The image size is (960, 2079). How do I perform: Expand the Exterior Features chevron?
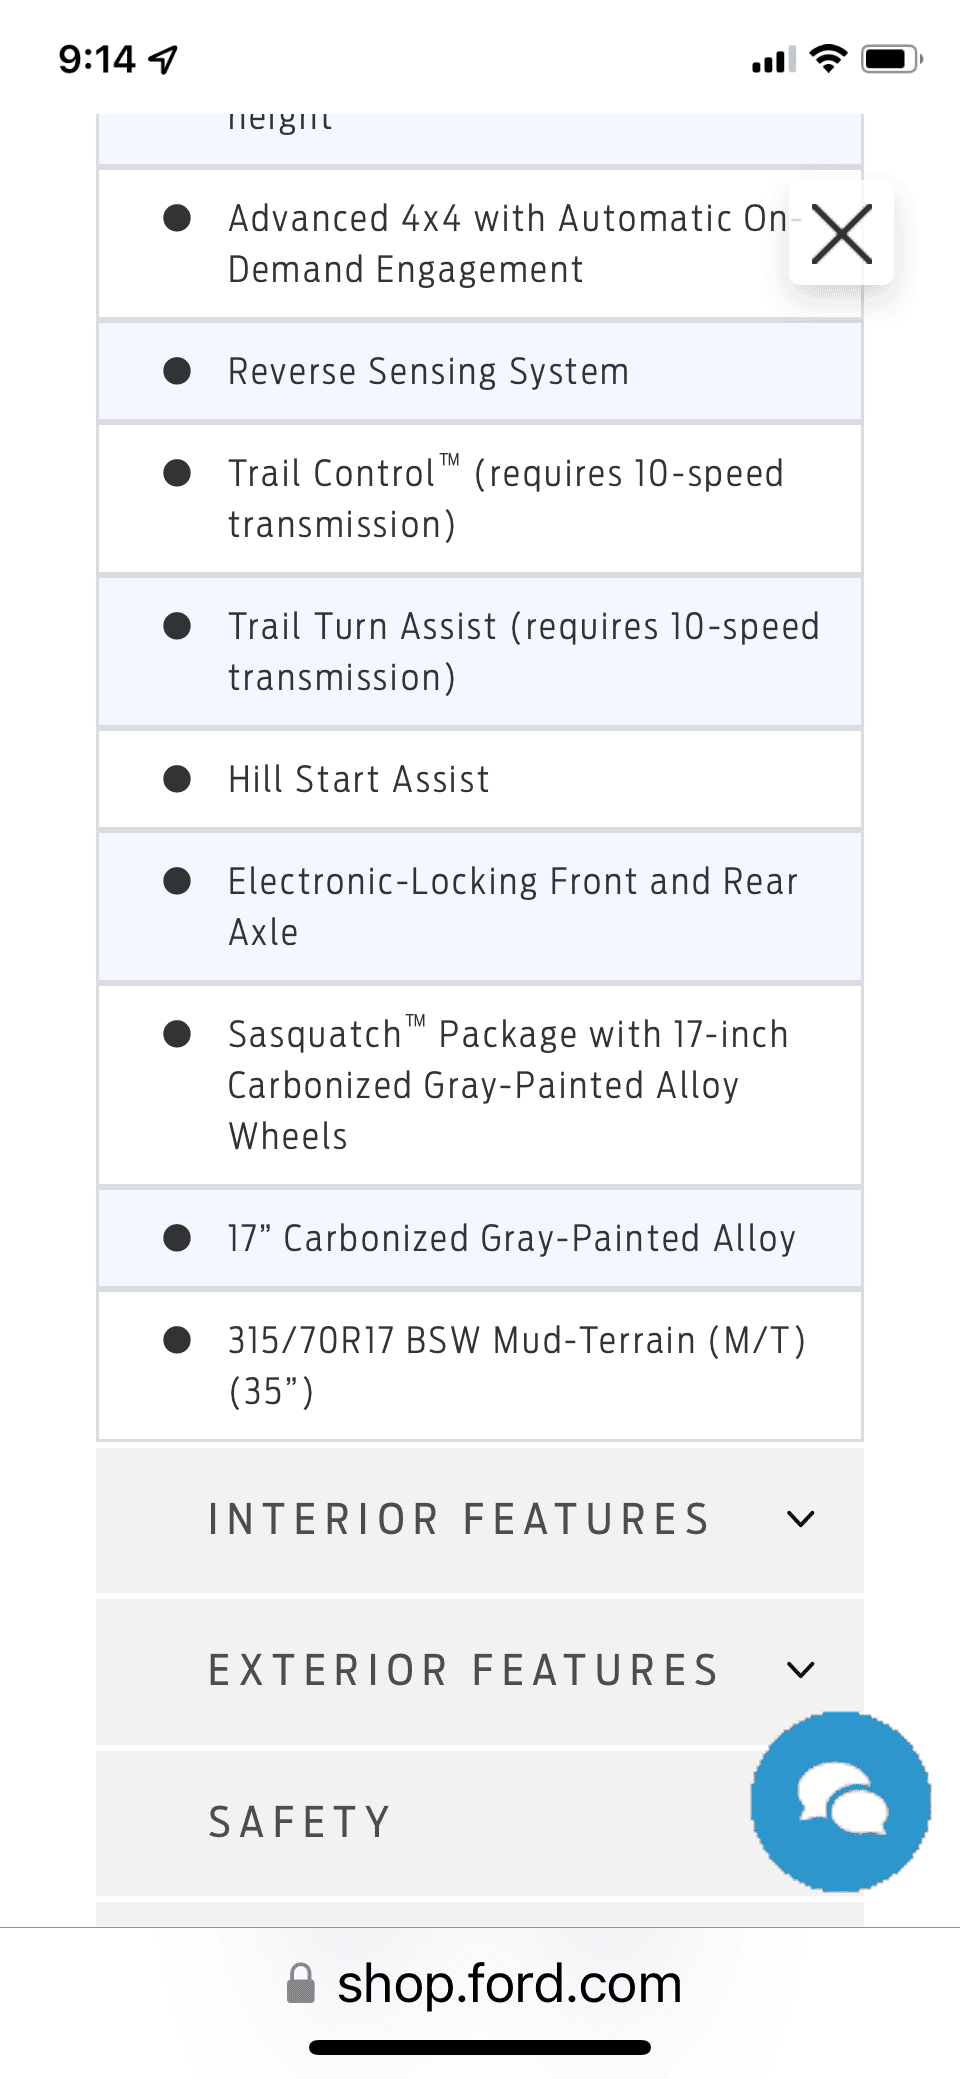(x=801, y=1670)
